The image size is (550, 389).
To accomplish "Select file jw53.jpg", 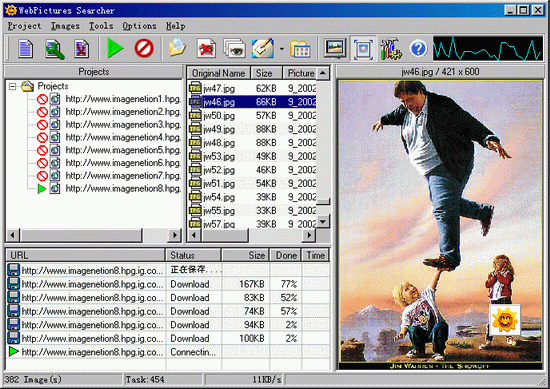I will pos(219,156).
